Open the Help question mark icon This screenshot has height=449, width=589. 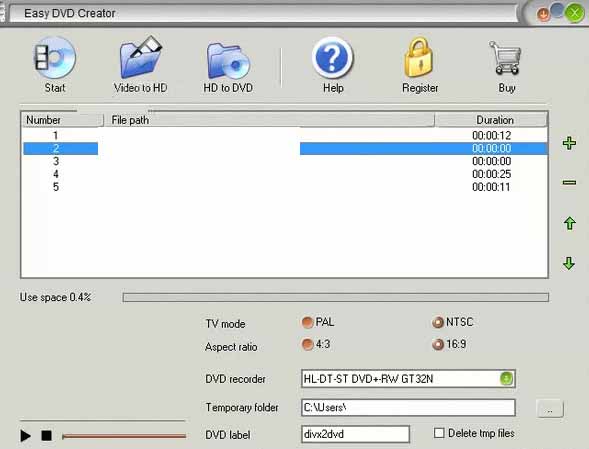332,57
